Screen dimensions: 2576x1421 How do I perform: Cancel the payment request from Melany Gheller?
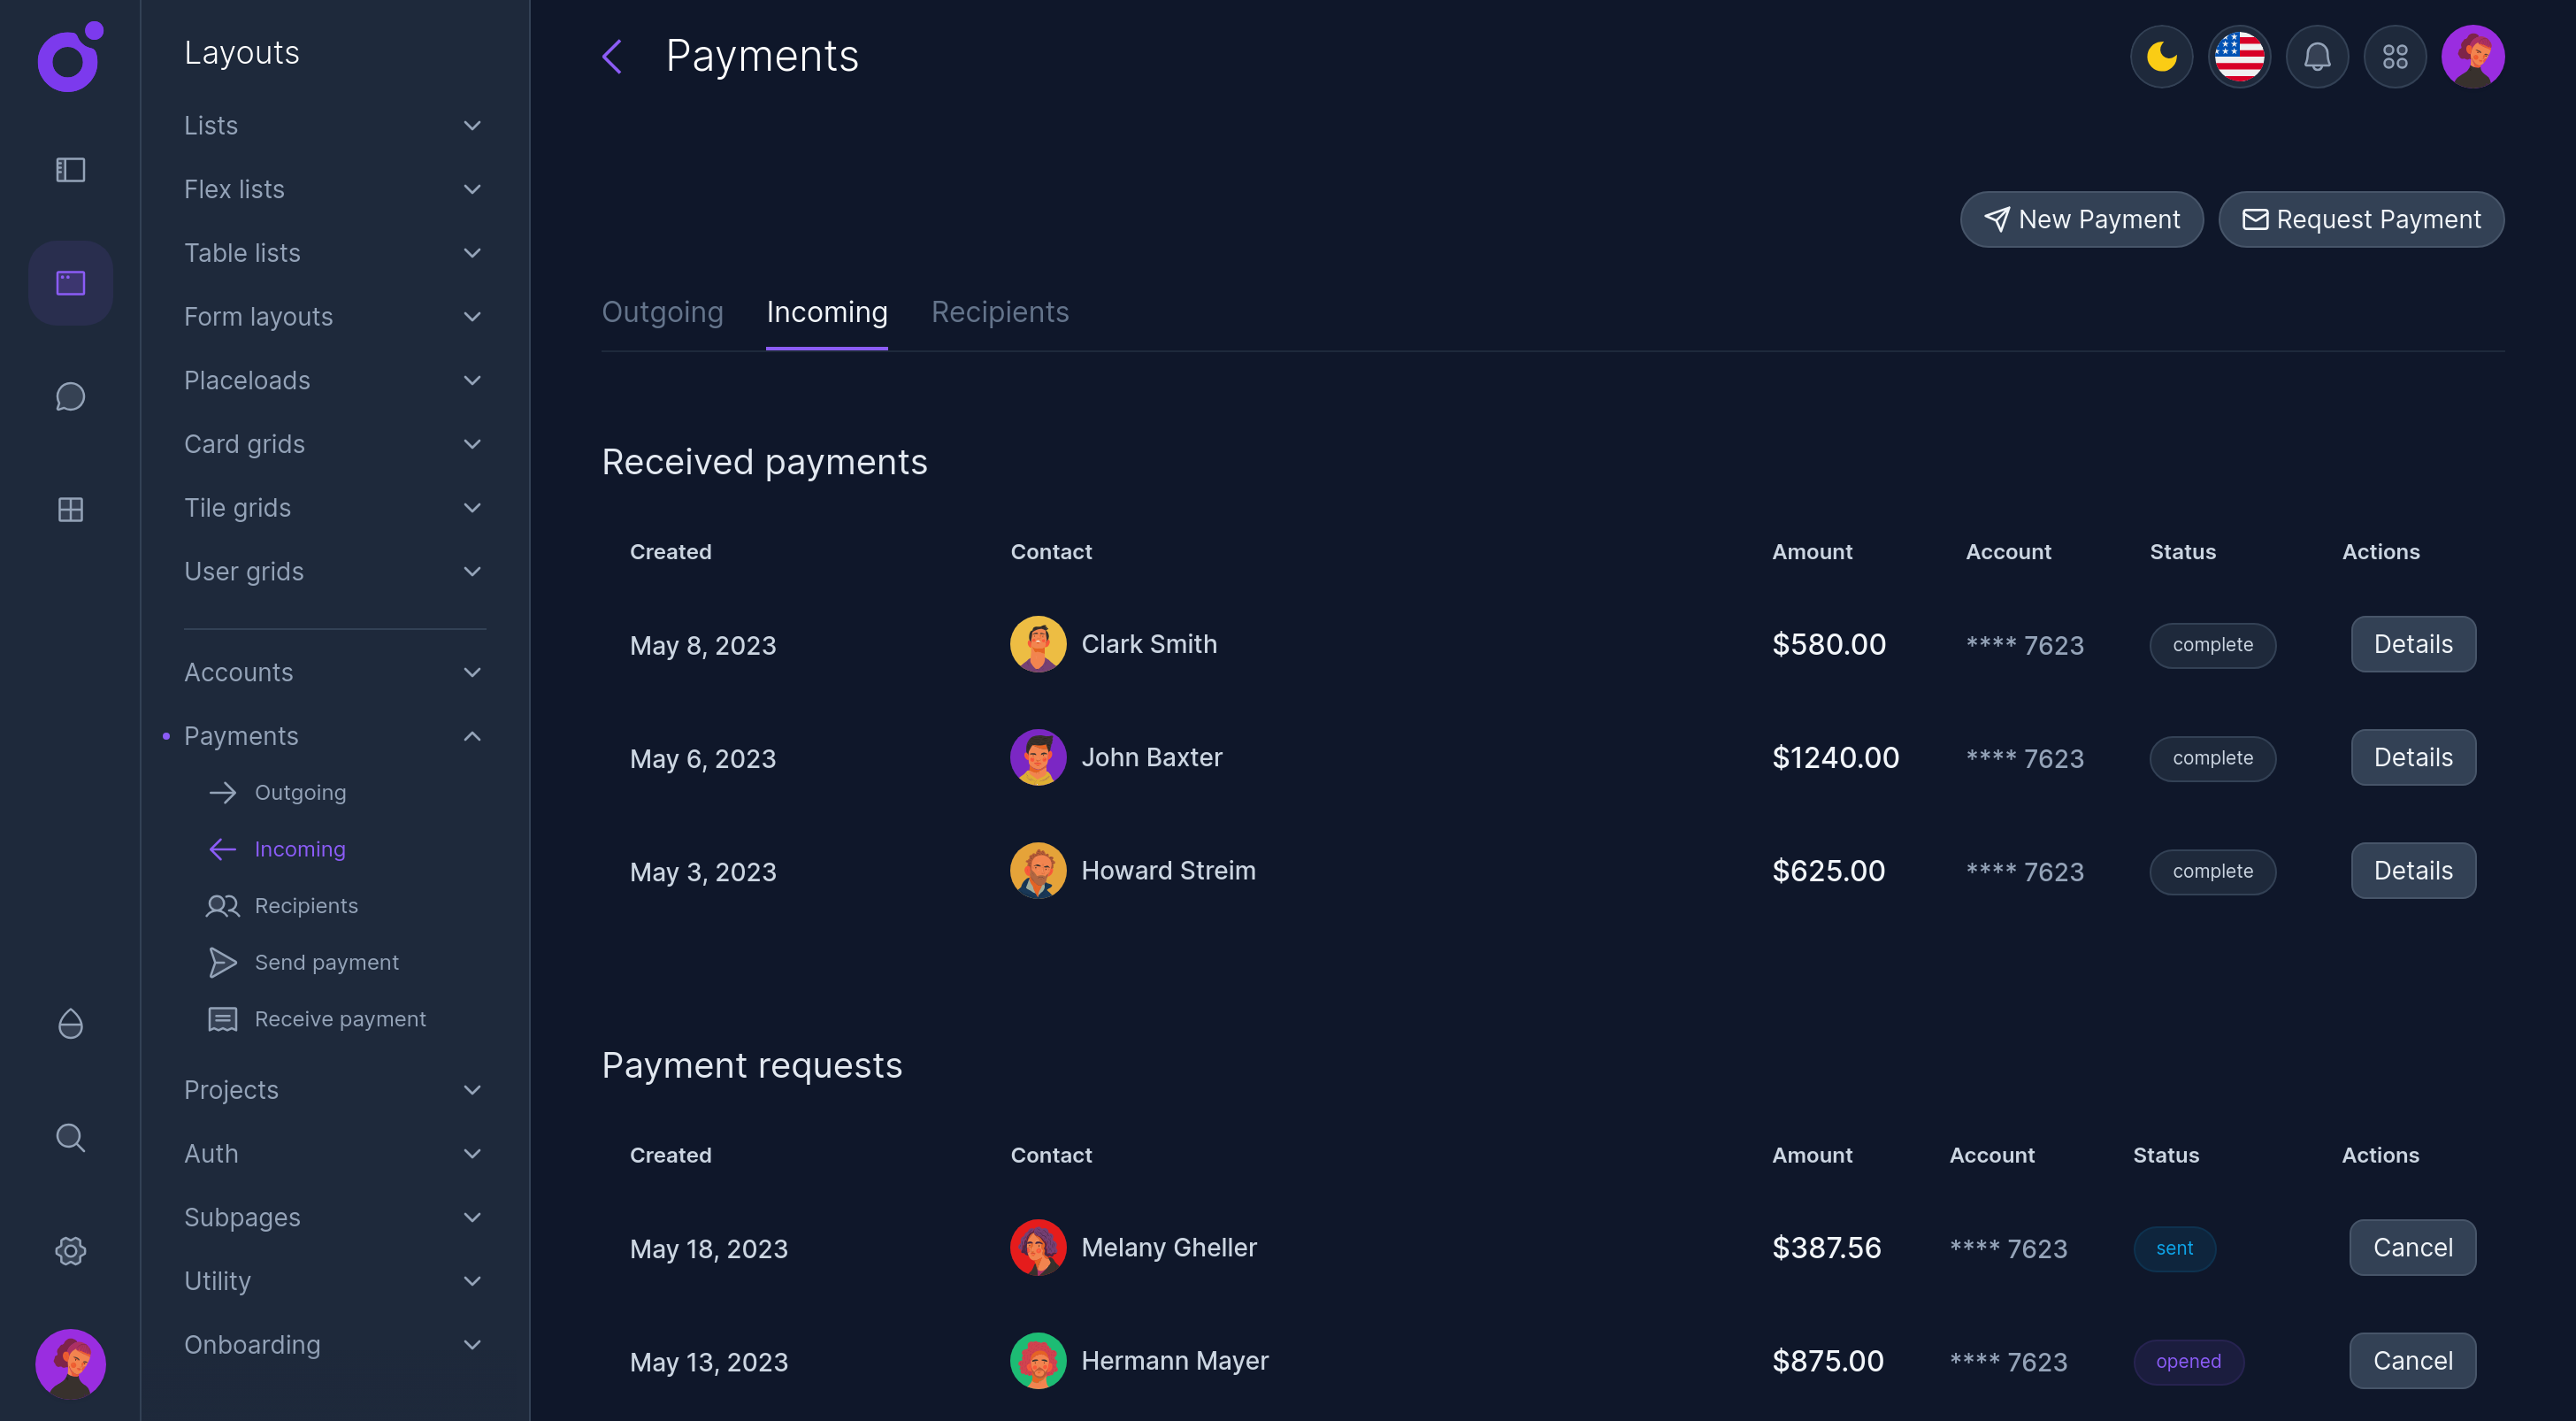(2412, 1248)
